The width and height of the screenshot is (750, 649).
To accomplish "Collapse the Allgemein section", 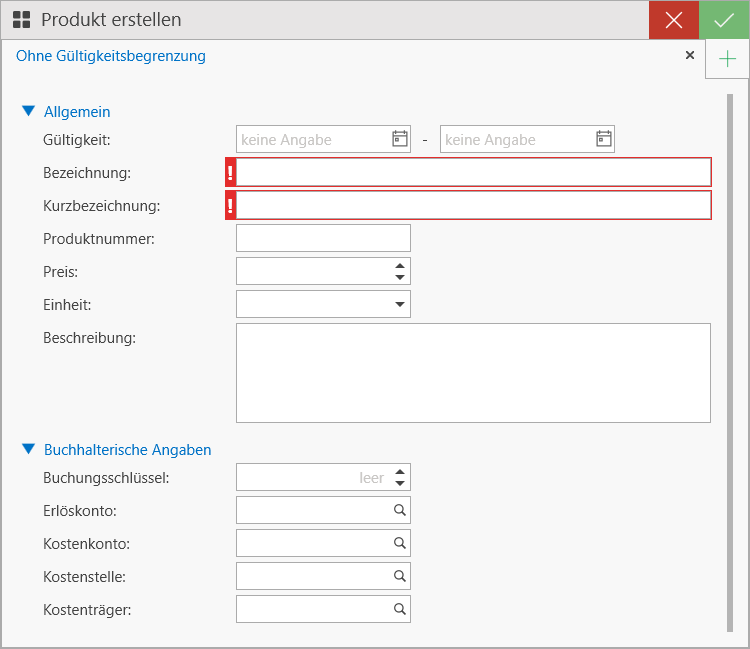I will click(x=29, y=111).
